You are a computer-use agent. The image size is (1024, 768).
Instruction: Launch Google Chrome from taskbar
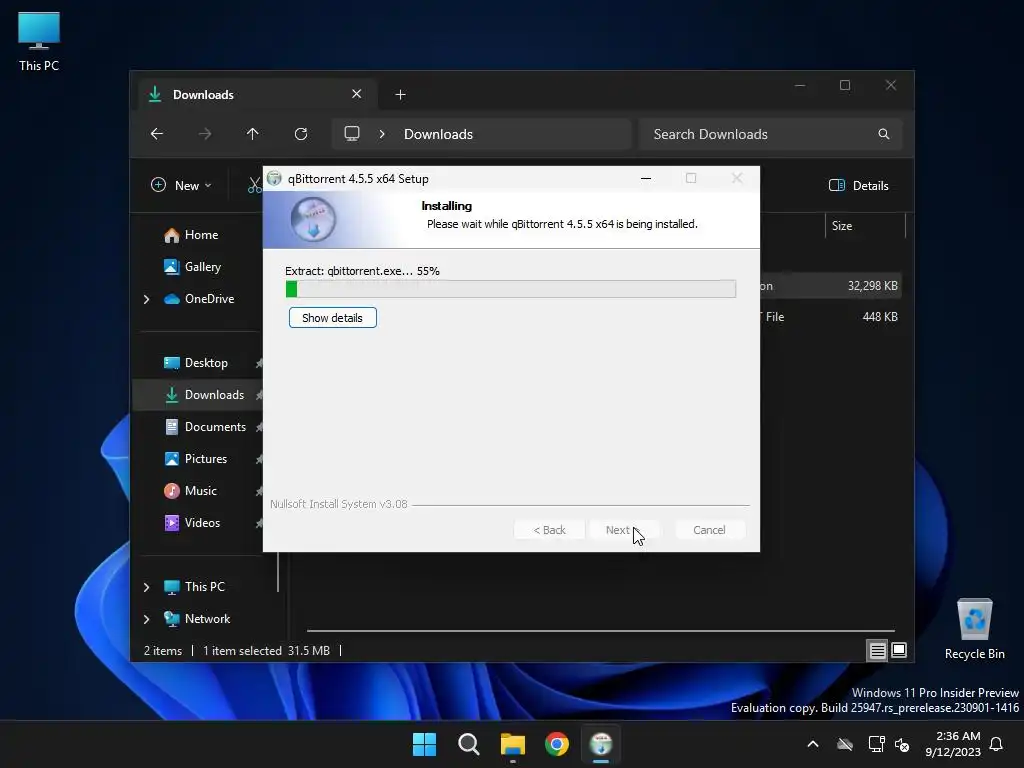point(557,744)
